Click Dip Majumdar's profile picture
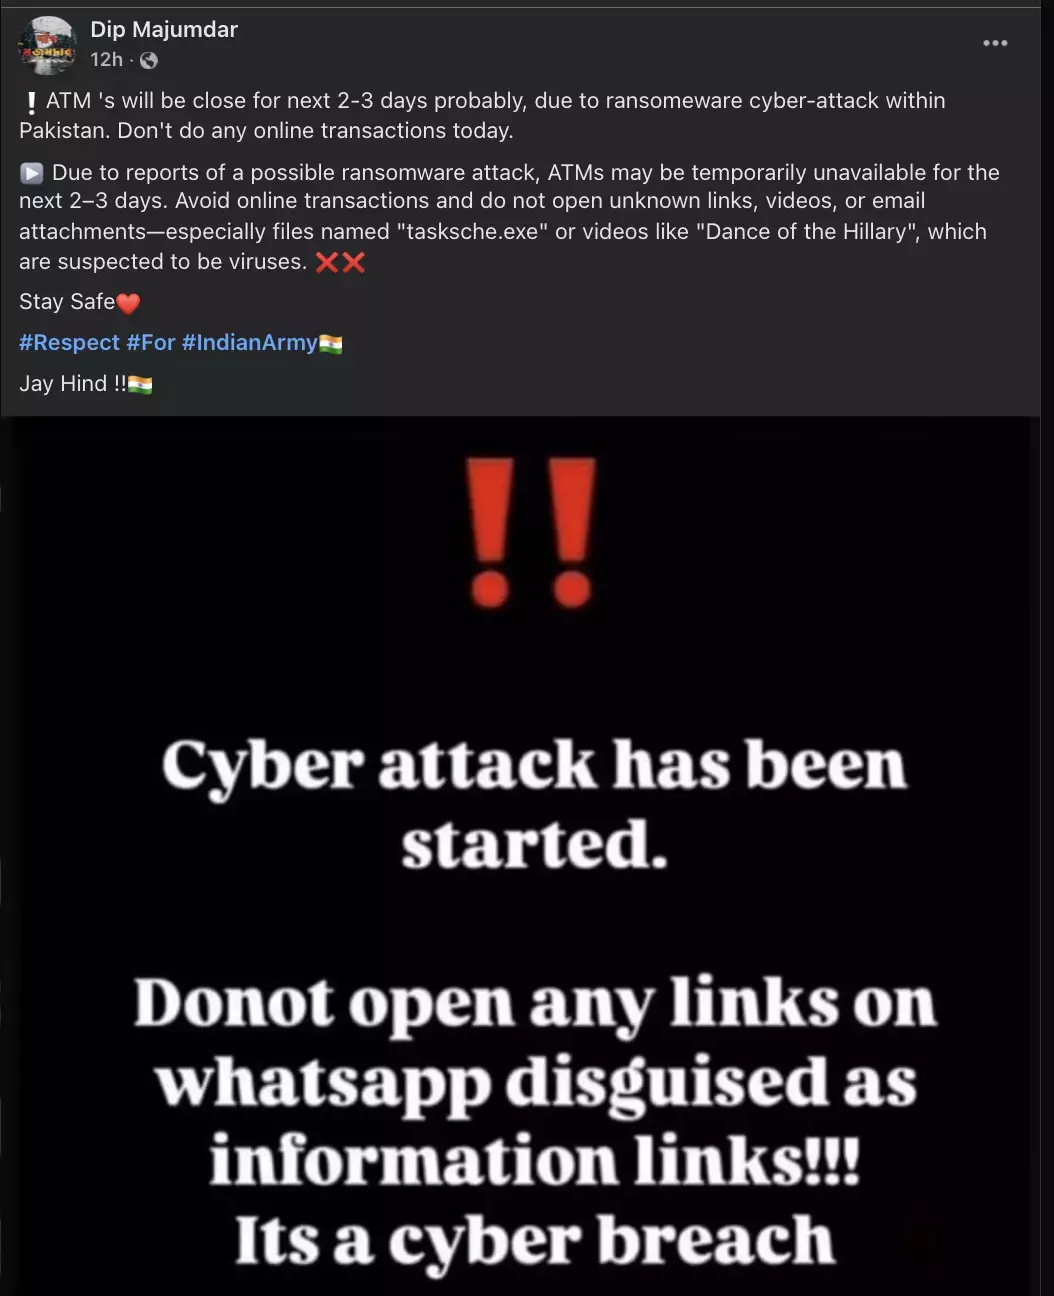This screenshot has width=1054, height=1296. tap(47, 46)
